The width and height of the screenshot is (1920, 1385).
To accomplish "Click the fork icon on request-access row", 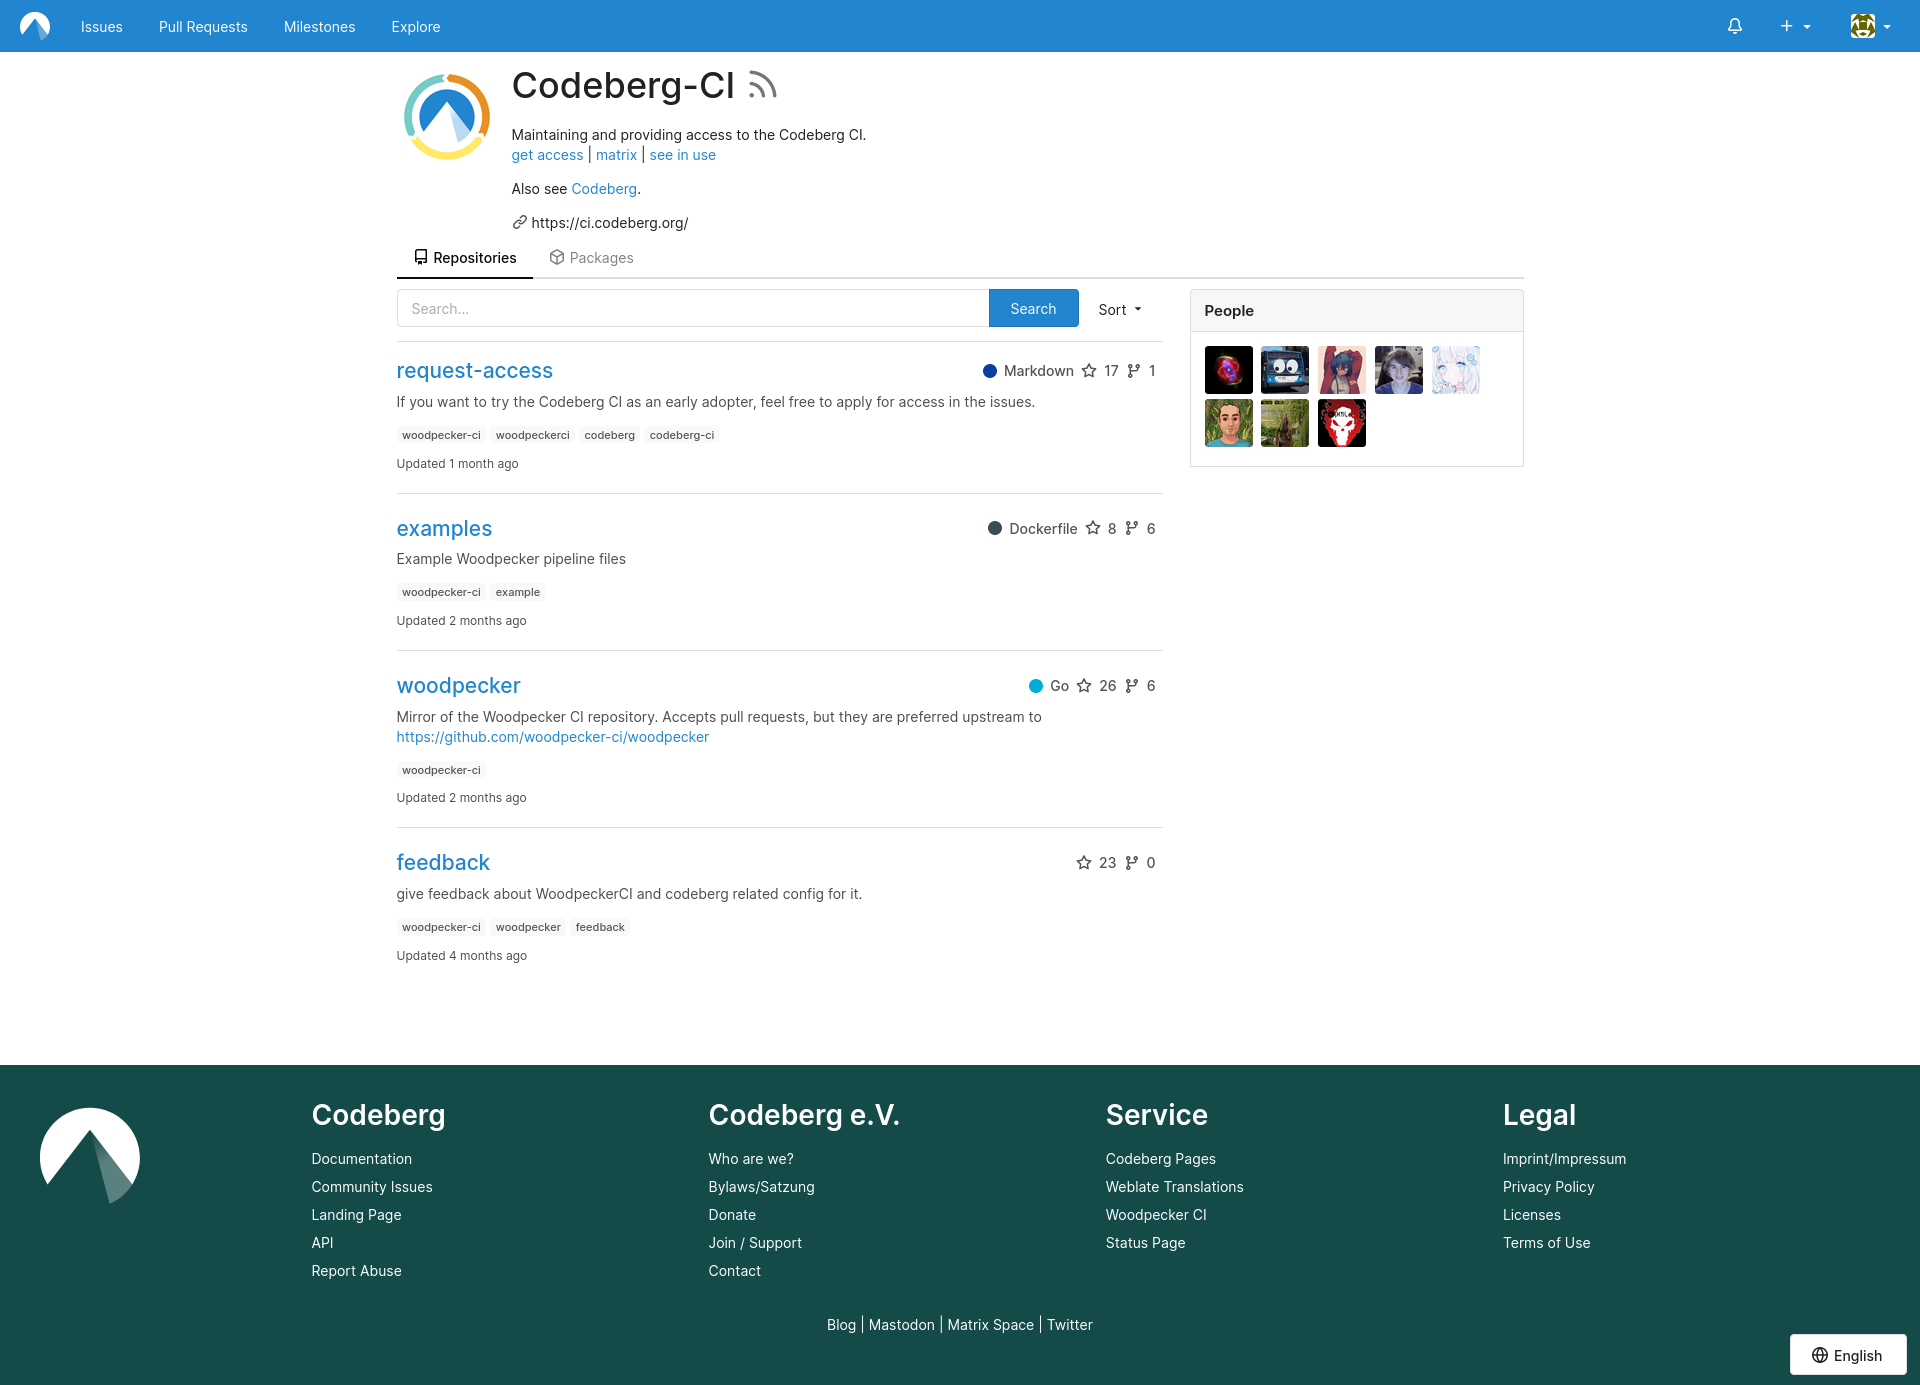I will click(x=1133, y=371).
